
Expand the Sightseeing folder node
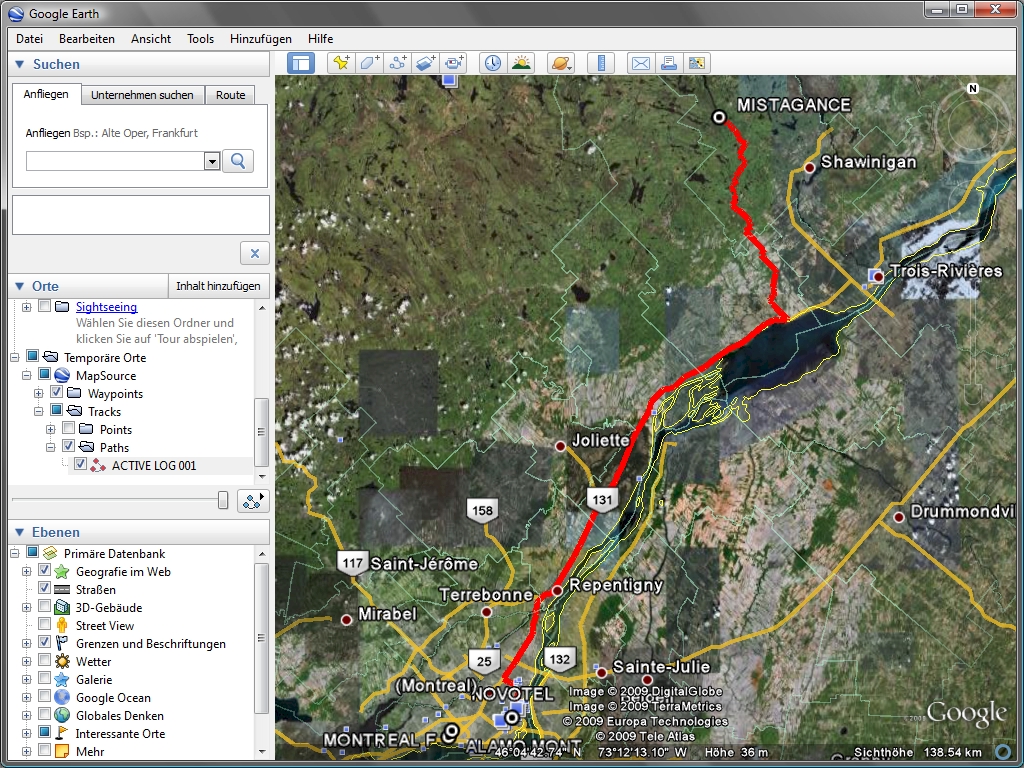tap(27, 307)
